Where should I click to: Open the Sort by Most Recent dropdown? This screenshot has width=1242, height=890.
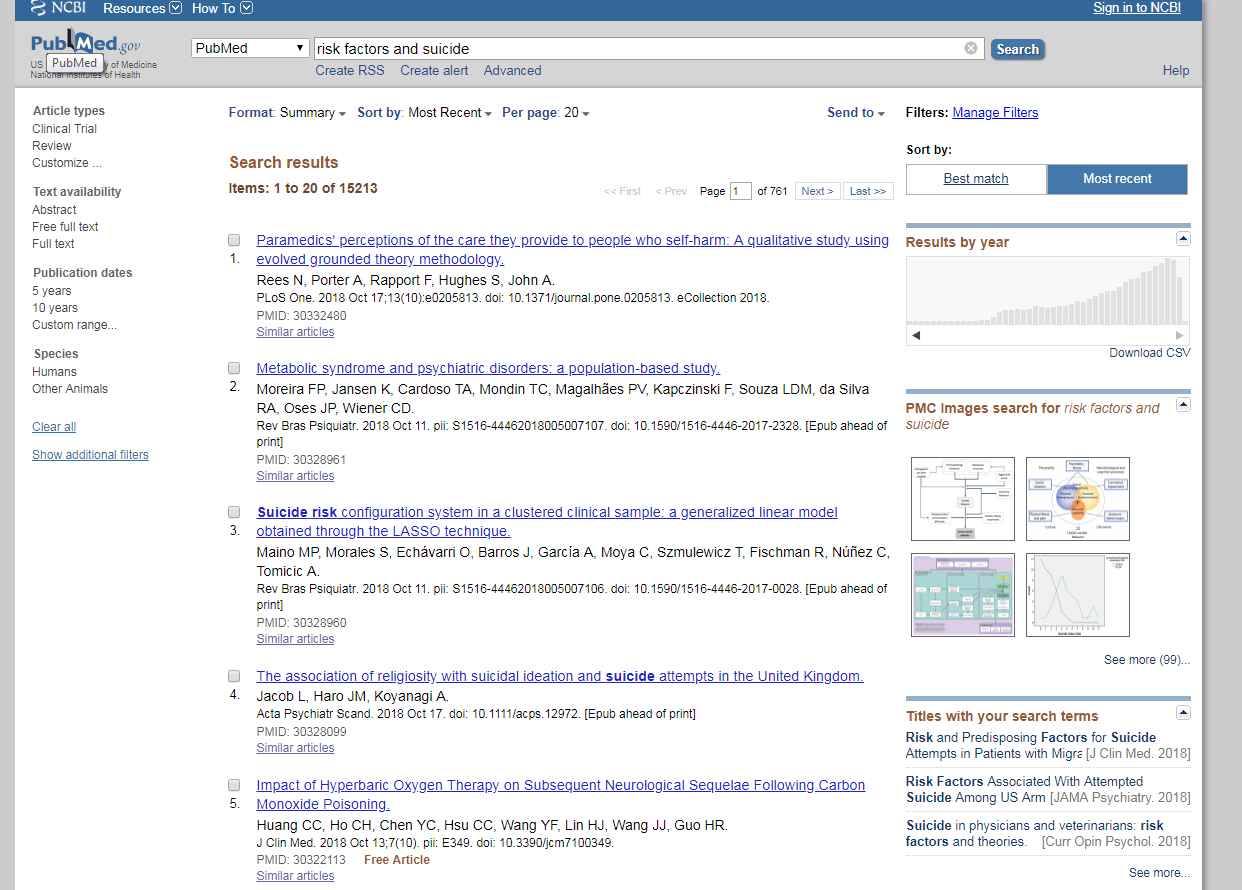[449, 113]
